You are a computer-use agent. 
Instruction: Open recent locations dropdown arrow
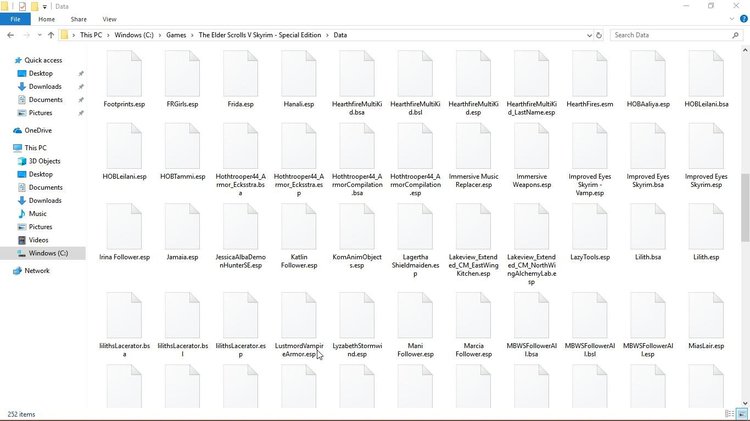tap(39, 35)
